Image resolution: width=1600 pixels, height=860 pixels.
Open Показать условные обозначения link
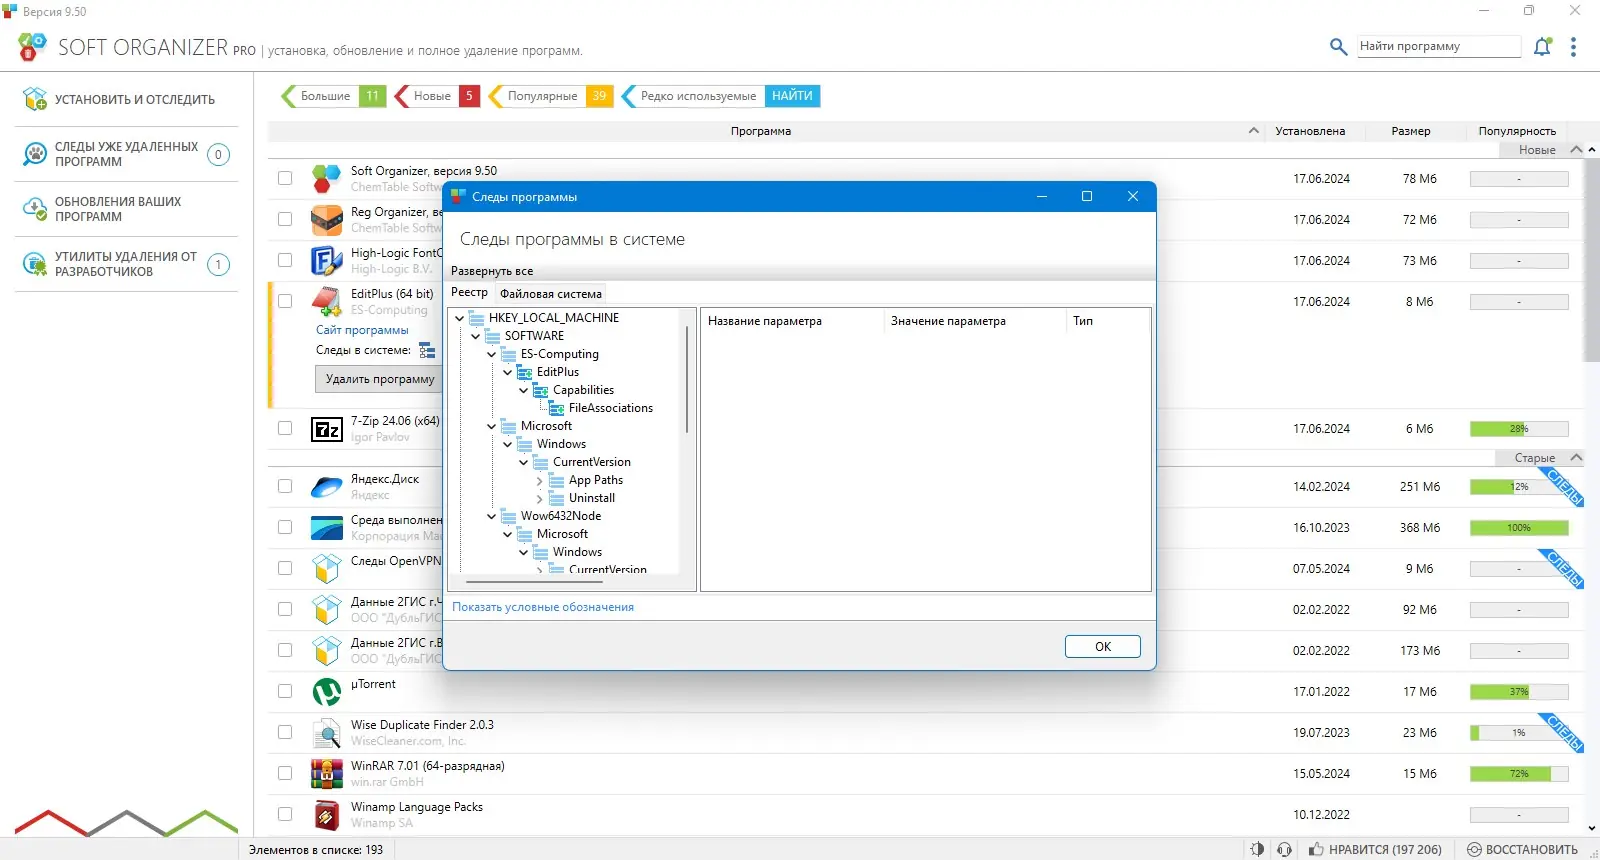coord(543,607)
